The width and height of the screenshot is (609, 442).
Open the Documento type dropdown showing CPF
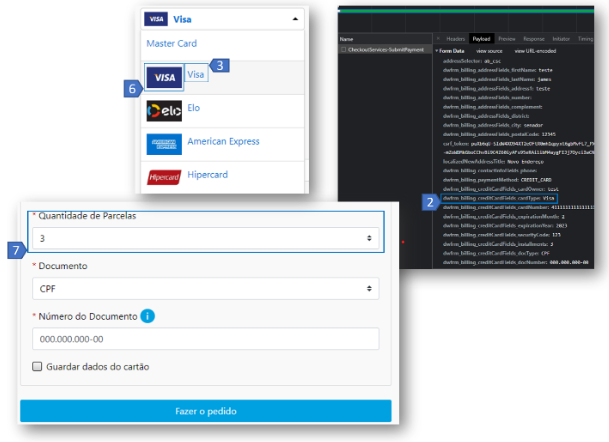[205, 288]
